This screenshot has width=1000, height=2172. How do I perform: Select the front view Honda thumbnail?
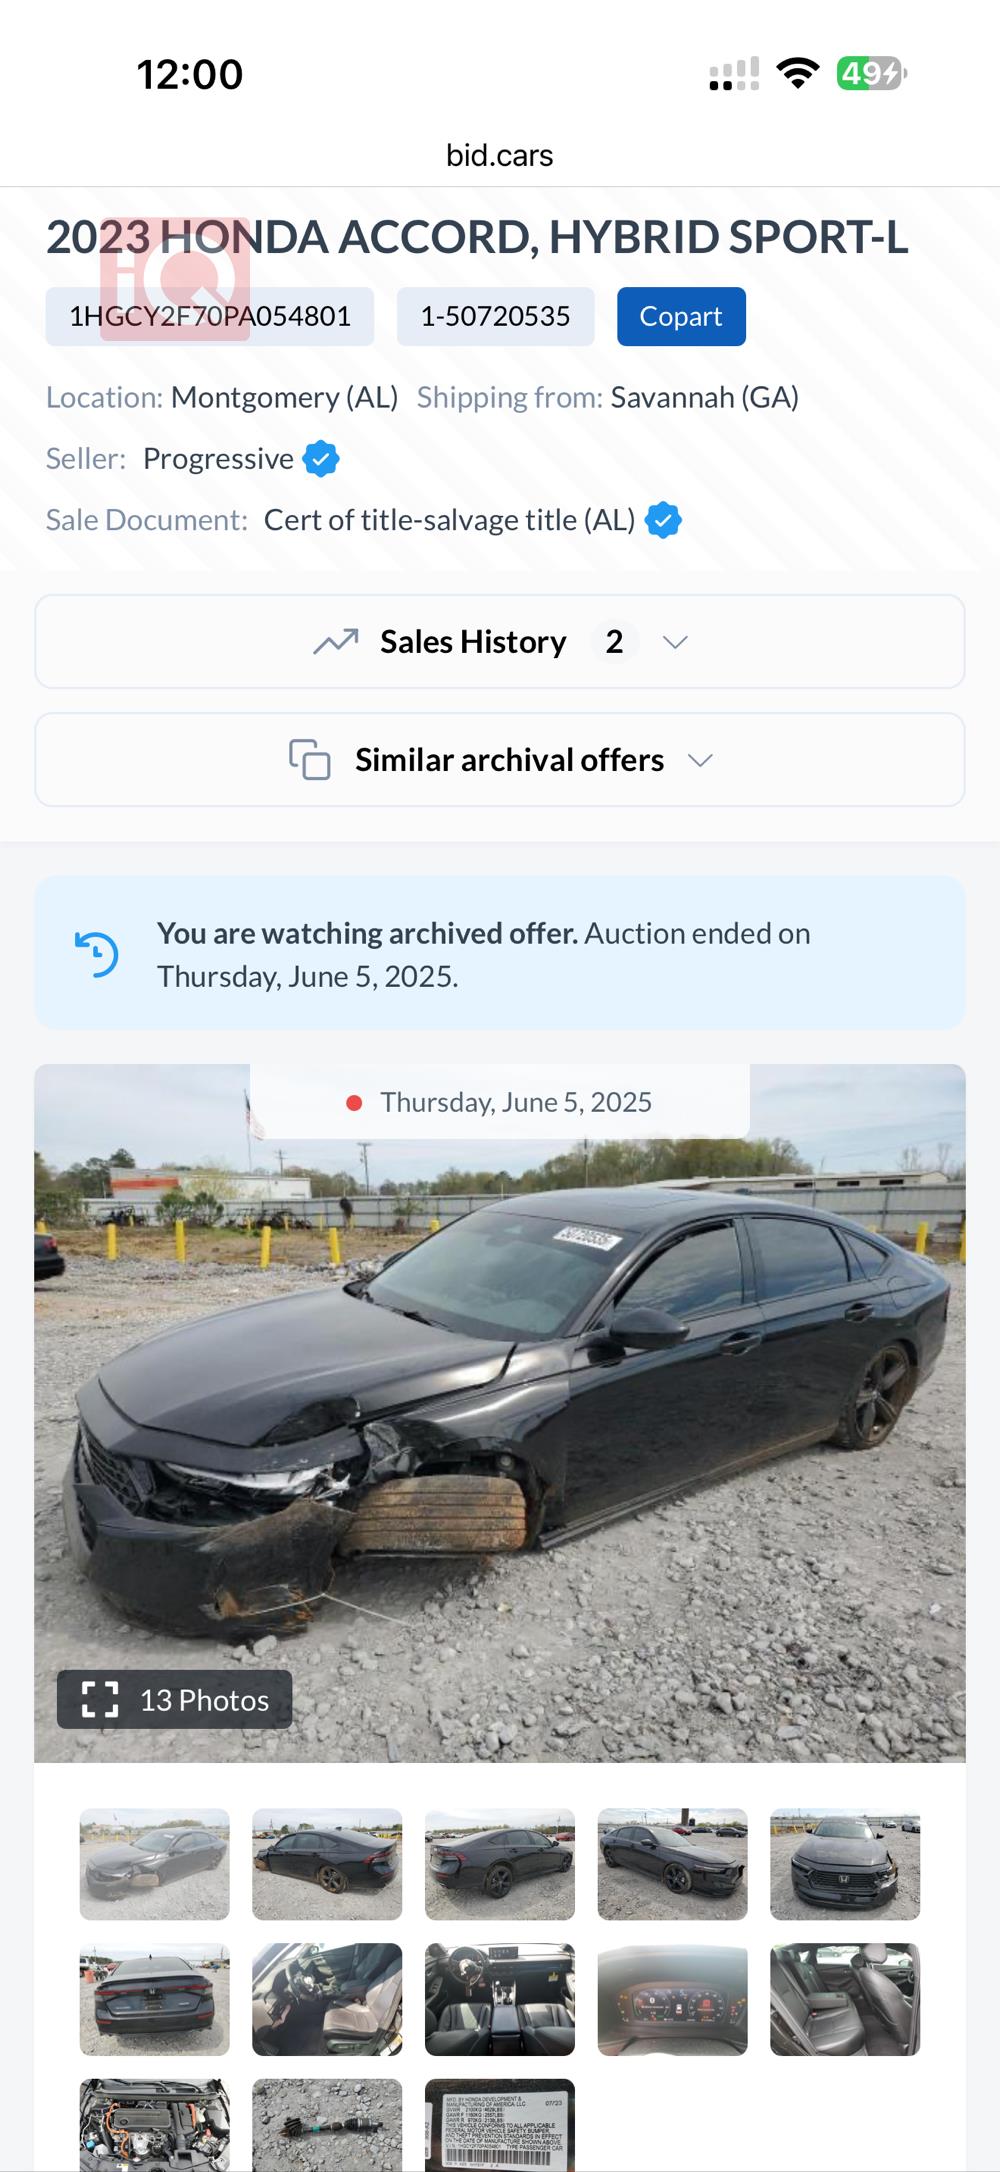coord(845,1864)
